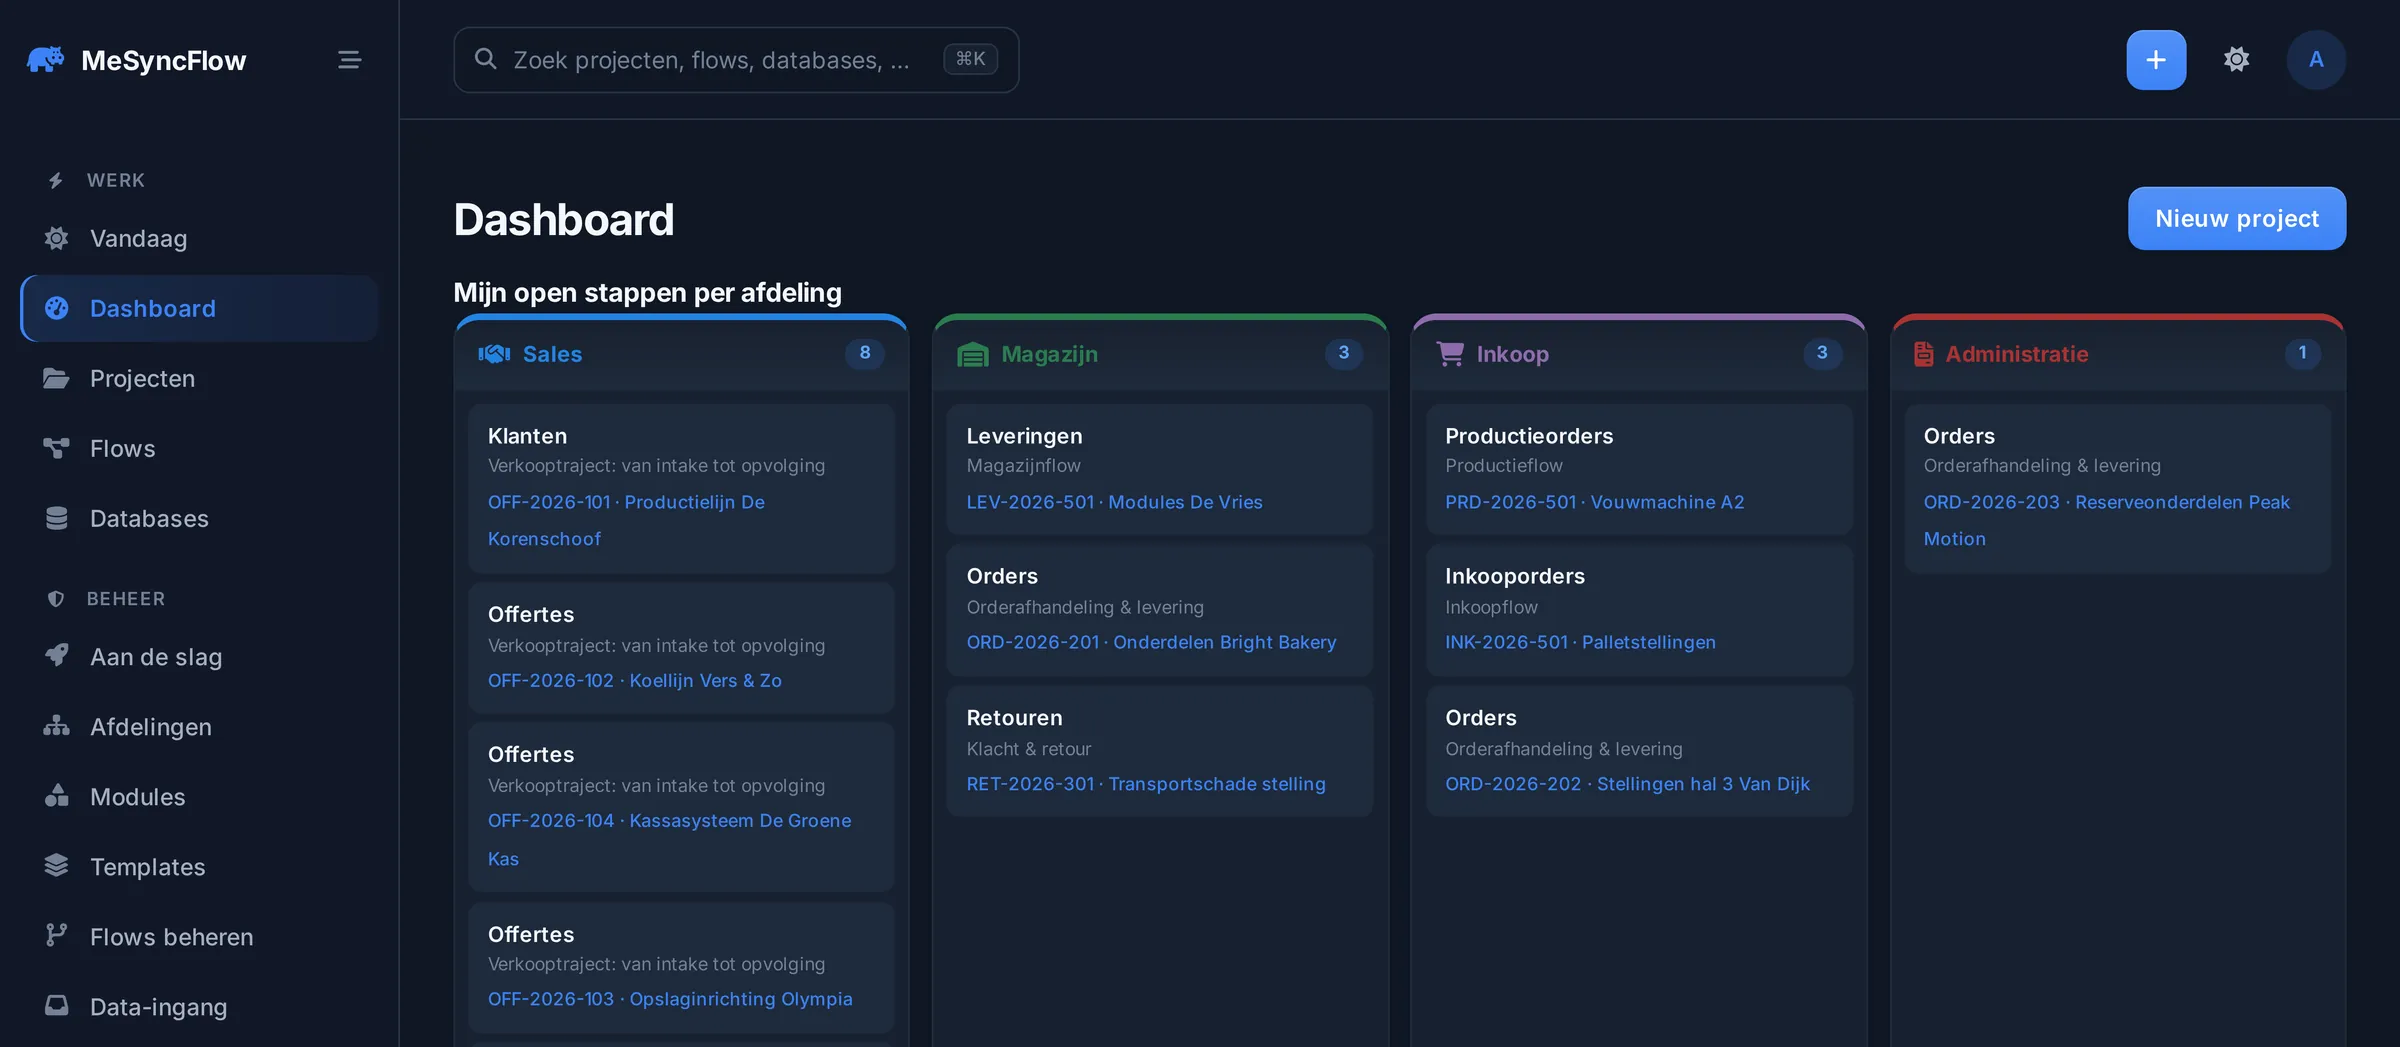This screenshot has width=2400, height=1047.
Task: Go to Projecten in the sidebar
Action: click(x=199, y=378)
